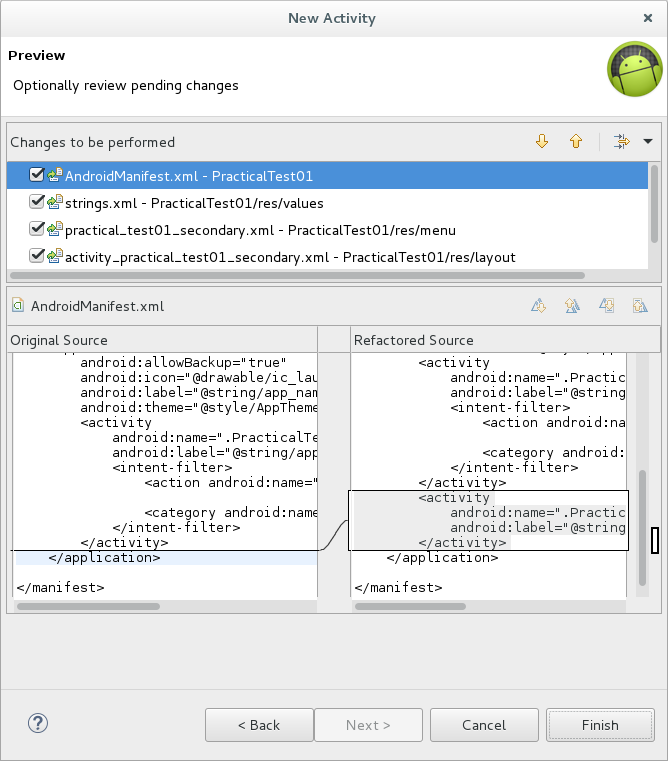The height and width of the screenshot is (761, 668).
Task: Select the next change down-arrow icon
Action: point(542,142)
